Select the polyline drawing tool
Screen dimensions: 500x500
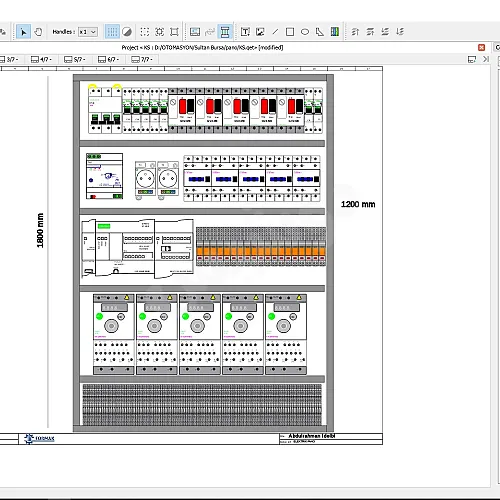click(x=320, y=32)
